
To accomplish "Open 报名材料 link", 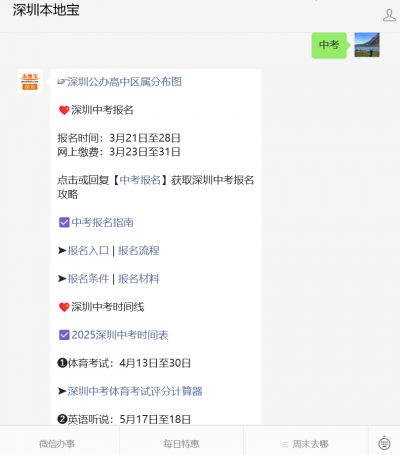I will coord(139,278).
